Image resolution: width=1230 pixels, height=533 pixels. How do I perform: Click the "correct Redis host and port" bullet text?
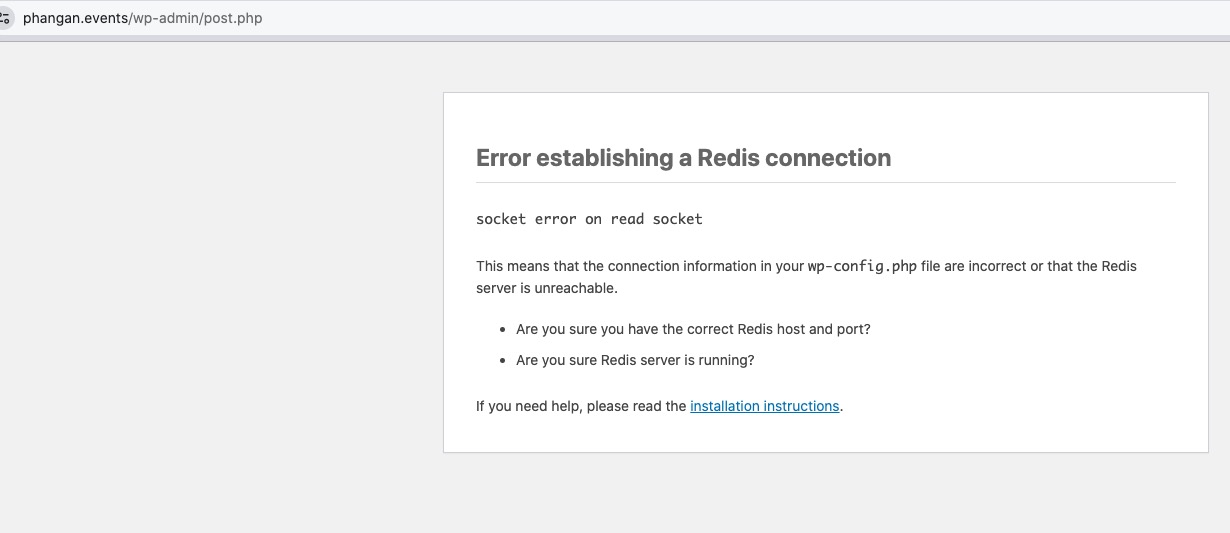[693, 329]
